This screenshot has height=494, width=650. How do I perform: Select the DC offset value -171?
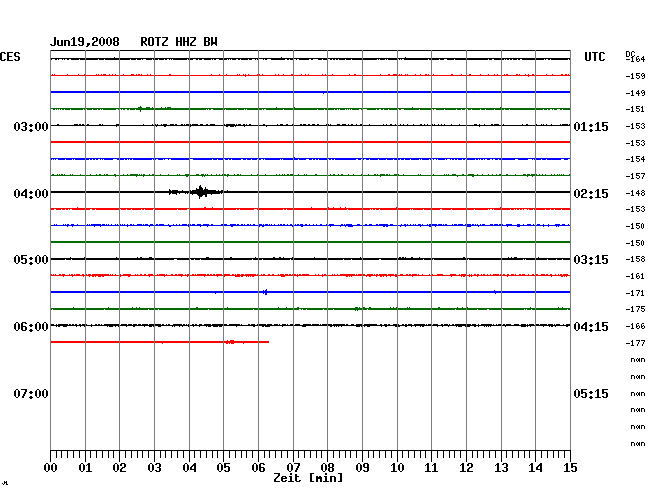[635, 293]
